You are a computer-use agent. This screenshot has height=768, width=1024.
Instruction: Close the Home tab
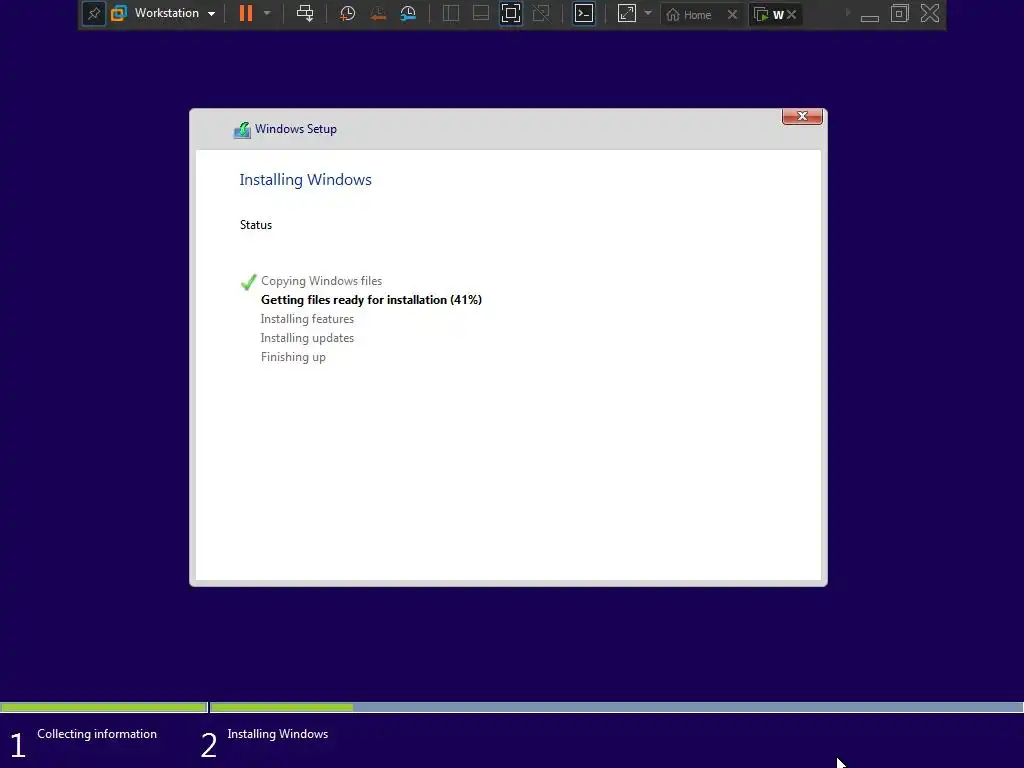tap(733, 14)
